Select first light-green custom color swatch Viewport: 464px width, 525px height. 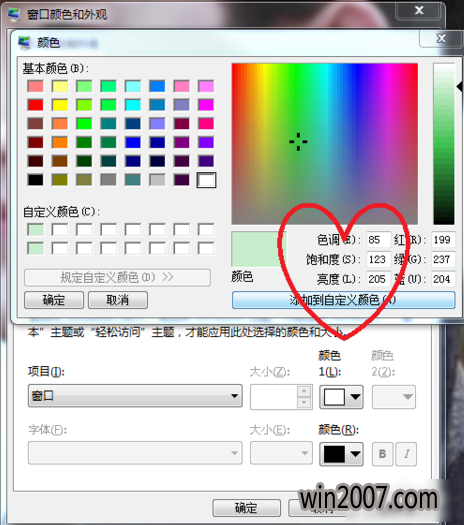[x=35, y=230]
